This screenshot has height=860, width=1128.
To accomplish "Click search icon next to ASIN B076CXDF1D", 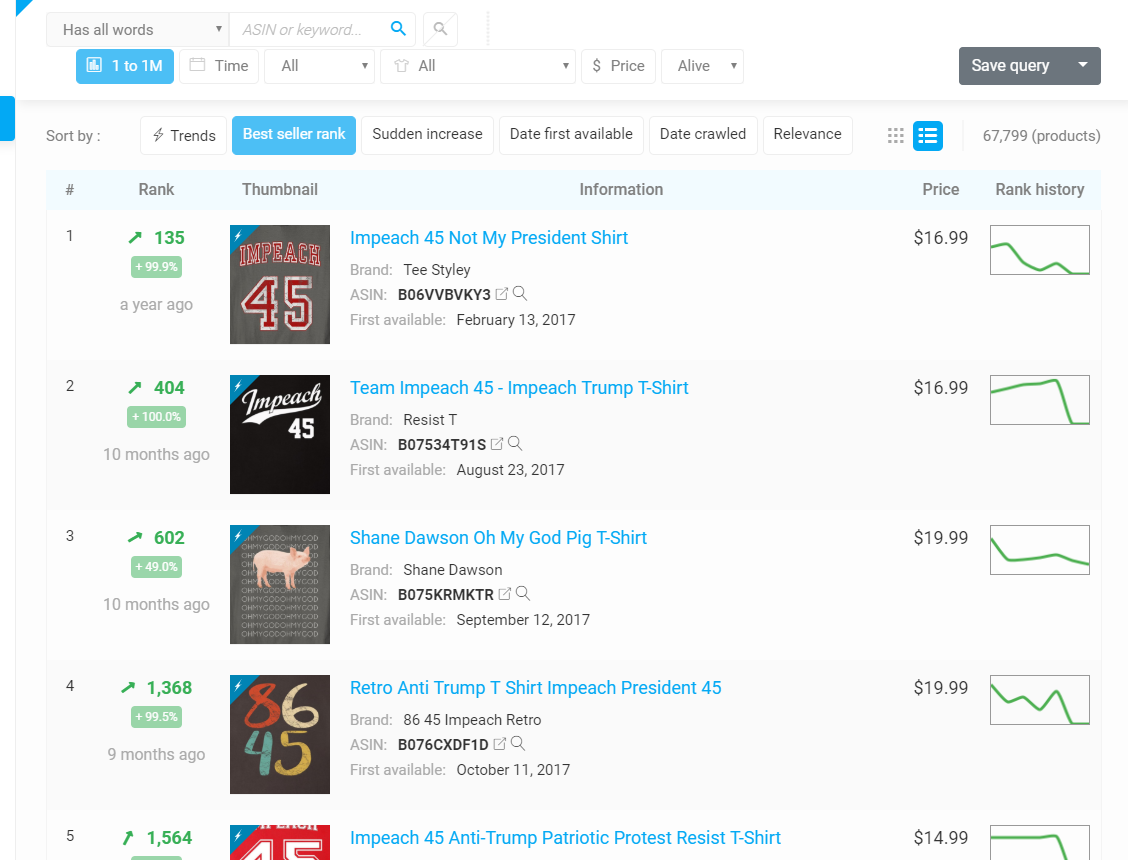I will pyautogui.click(x=517, y=743).
